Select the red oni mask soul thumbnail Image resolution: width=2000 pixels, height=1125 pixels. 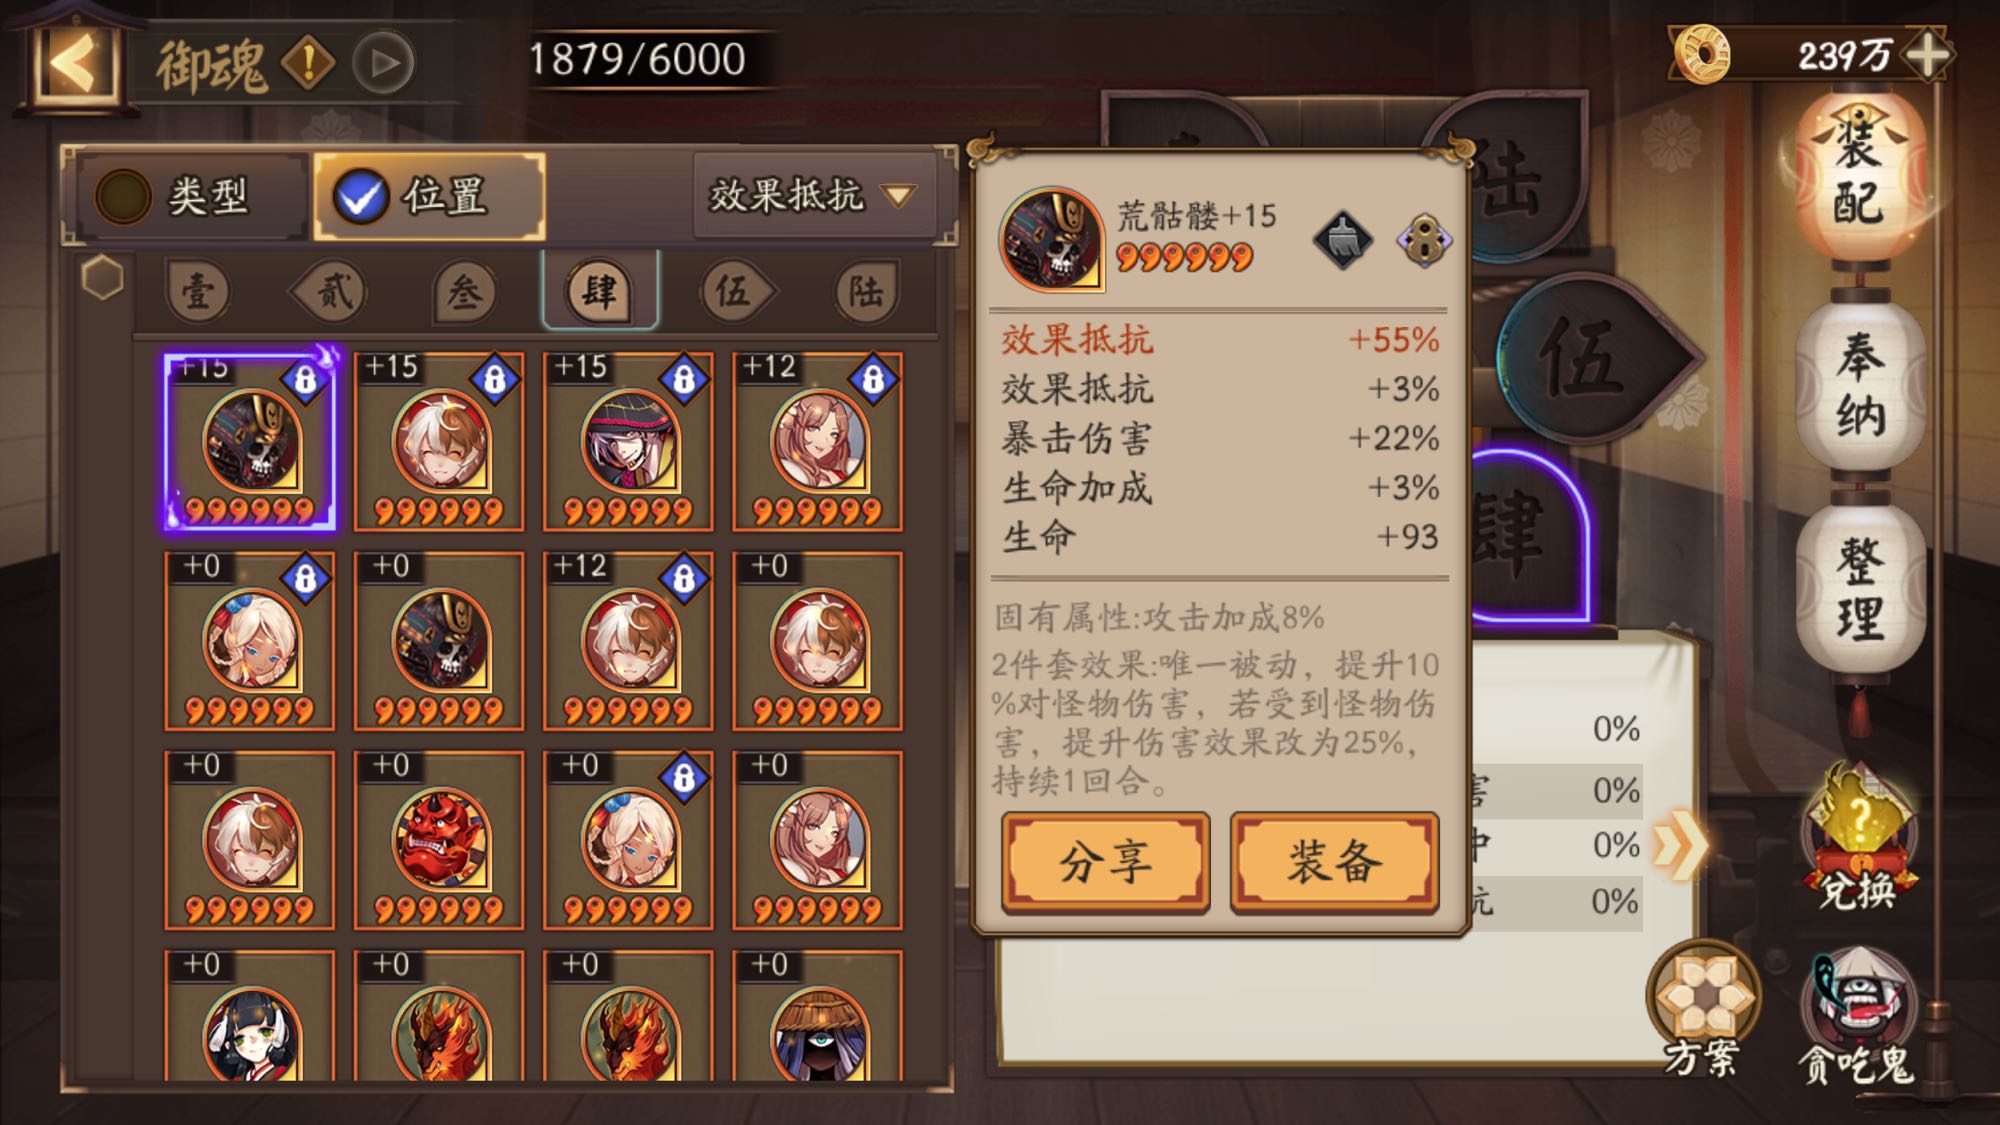click(439, 840)
